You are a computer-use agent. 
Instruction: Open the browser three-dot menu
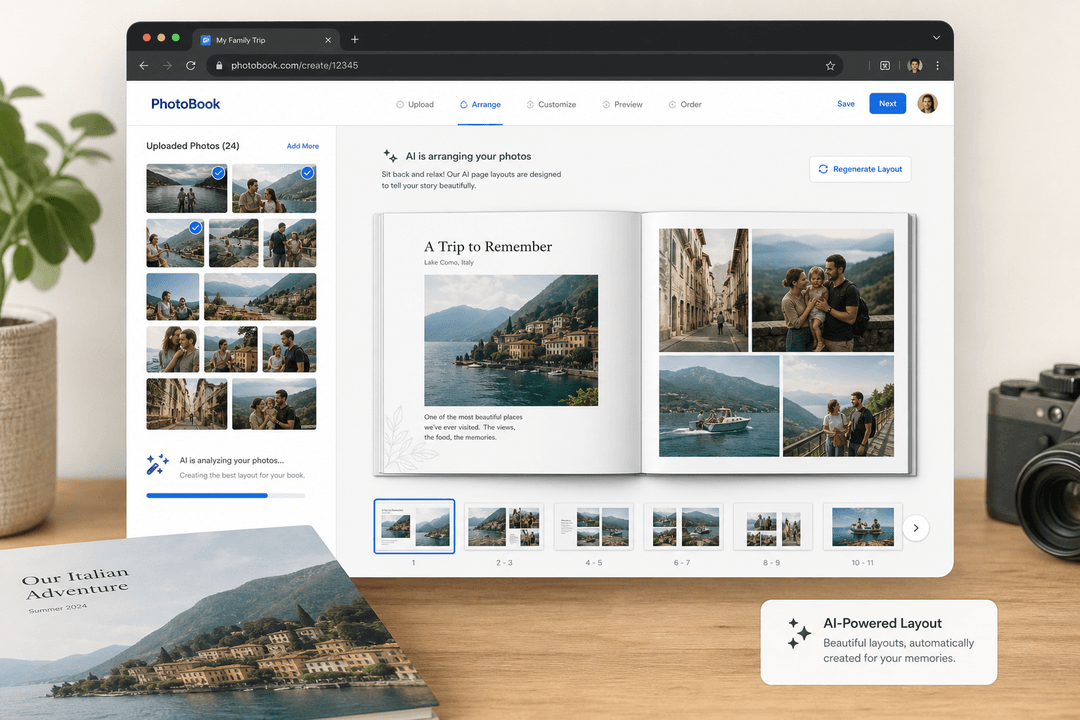[x=937, y=65]
